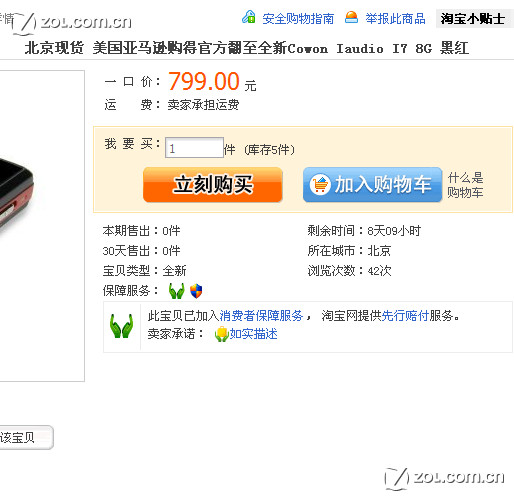Image resolution: width=514 pixels, height=501 pixels.
Task: Open the 举报此商品 link
Action: [x=395, y=19]
